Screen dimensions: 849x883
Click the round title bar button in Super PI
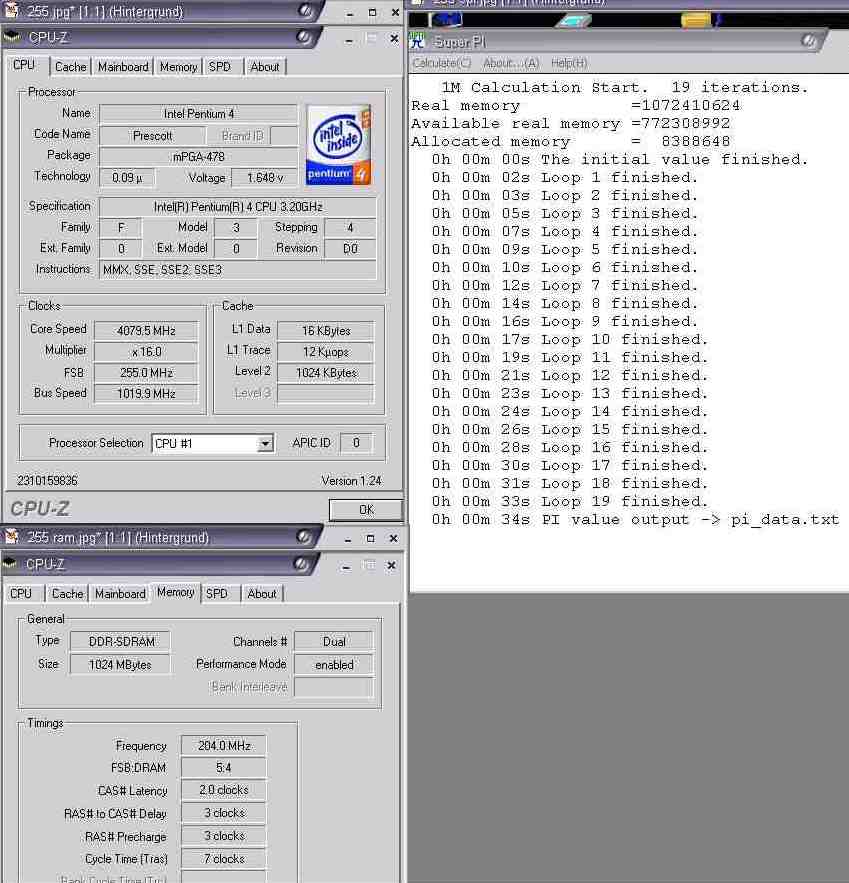click(x=809, y=41)
